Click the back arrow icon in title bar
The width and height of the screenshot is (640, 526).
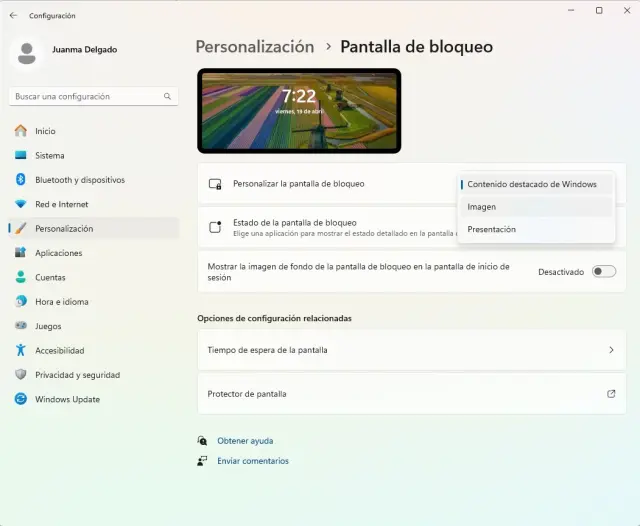pyautogui.click(x=14, y=15)
